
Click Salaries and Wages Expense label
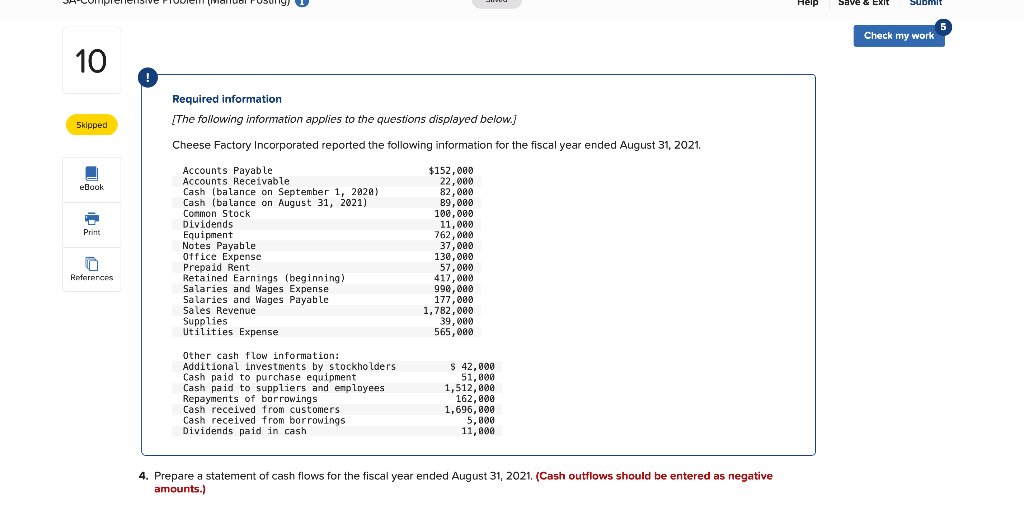point(255,289)
